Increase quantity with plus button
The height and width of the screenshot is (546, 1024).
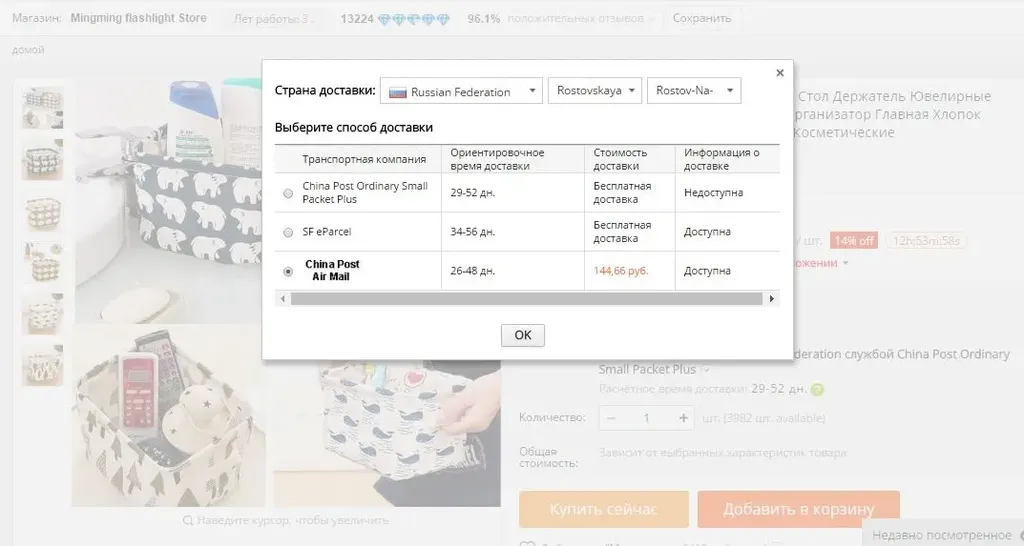tap(683, 418)
